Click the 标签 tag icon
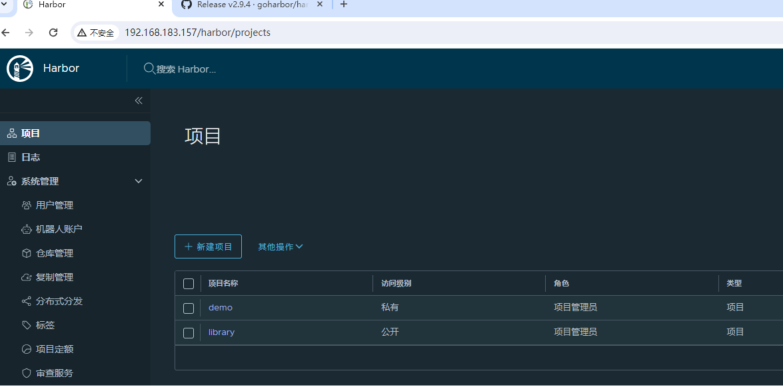The width and height of the screenshot is (783, 386). click(26, 325)
